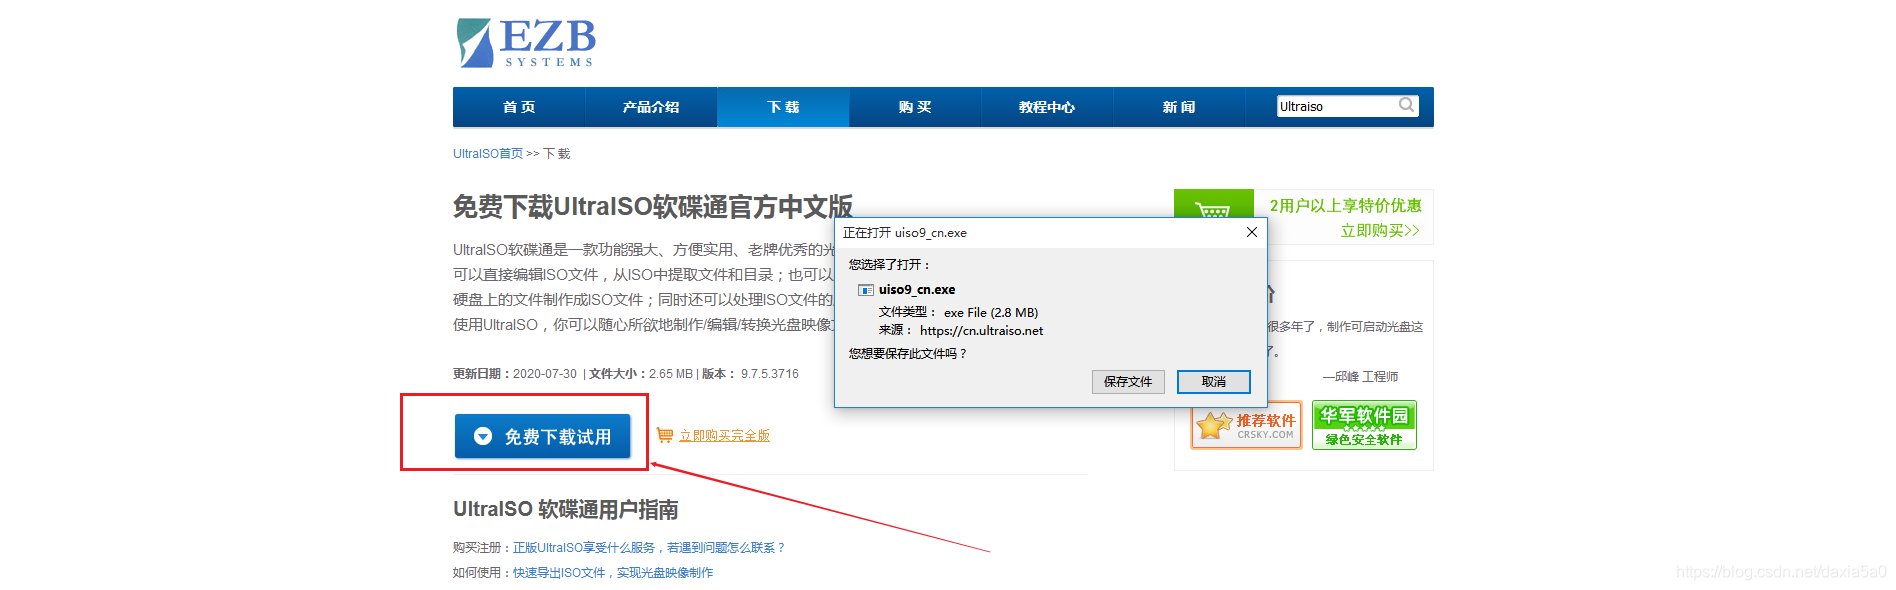Screen dimensions: 1896x590
Task: Open the 新闻 navigation tab
Action: point(1179,107)
